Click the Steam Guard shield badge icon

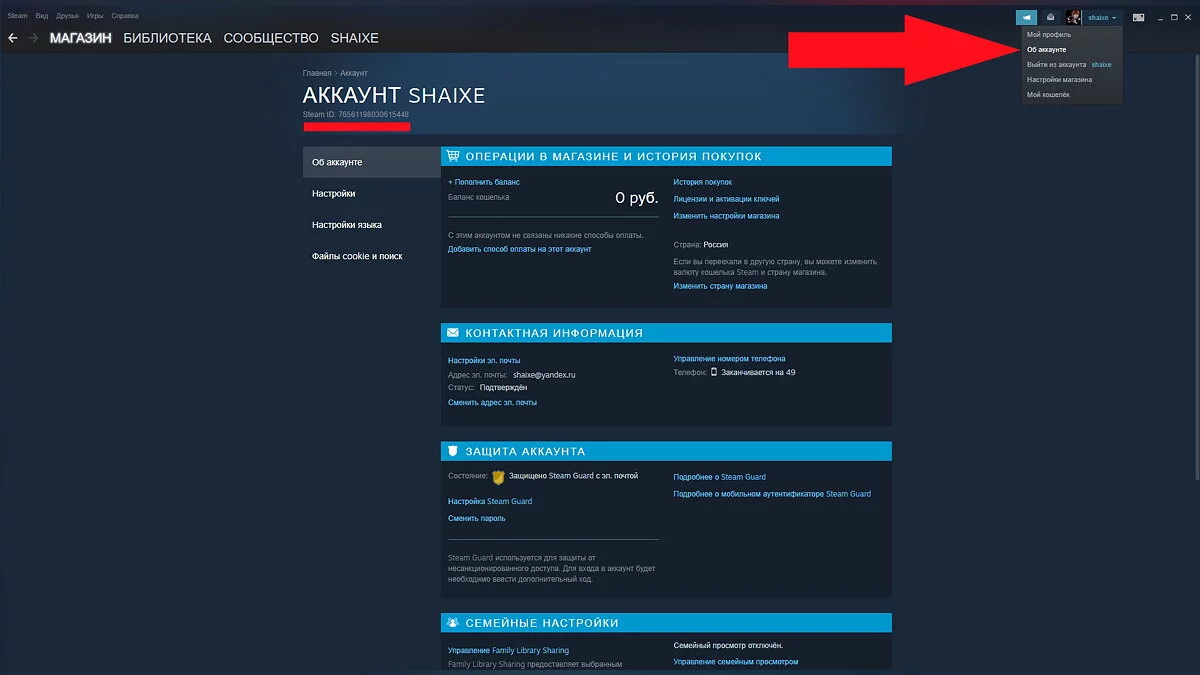pyautogui.click(x=499, y=477)
